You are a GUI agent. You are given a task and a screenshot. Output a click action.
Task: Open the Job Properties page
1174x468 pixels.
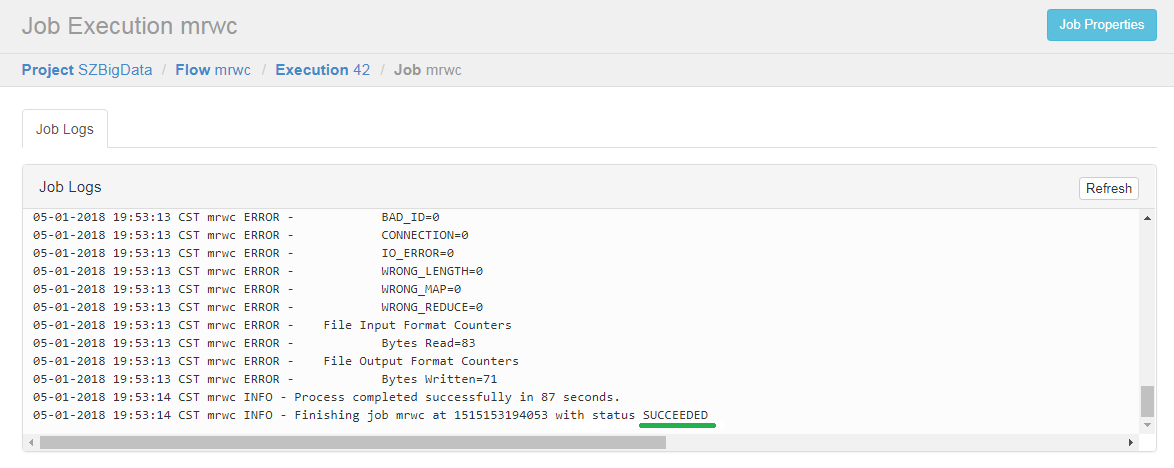[x=1101, y=25]
